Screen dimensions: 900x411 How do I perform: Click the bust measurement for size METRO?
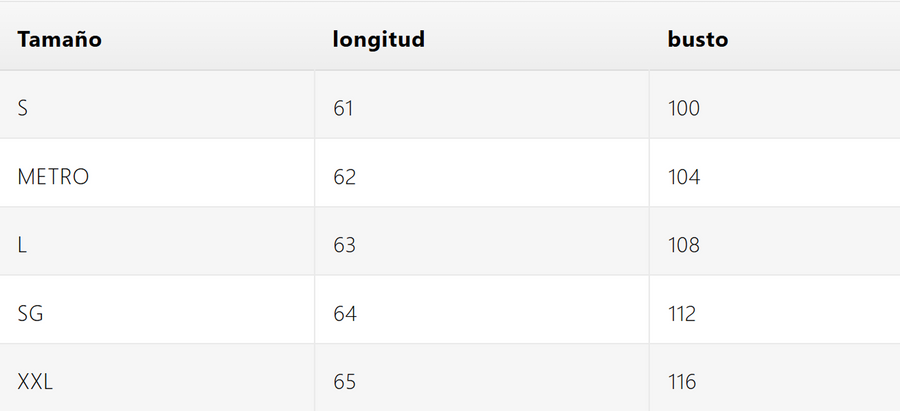tap(684, 177)
